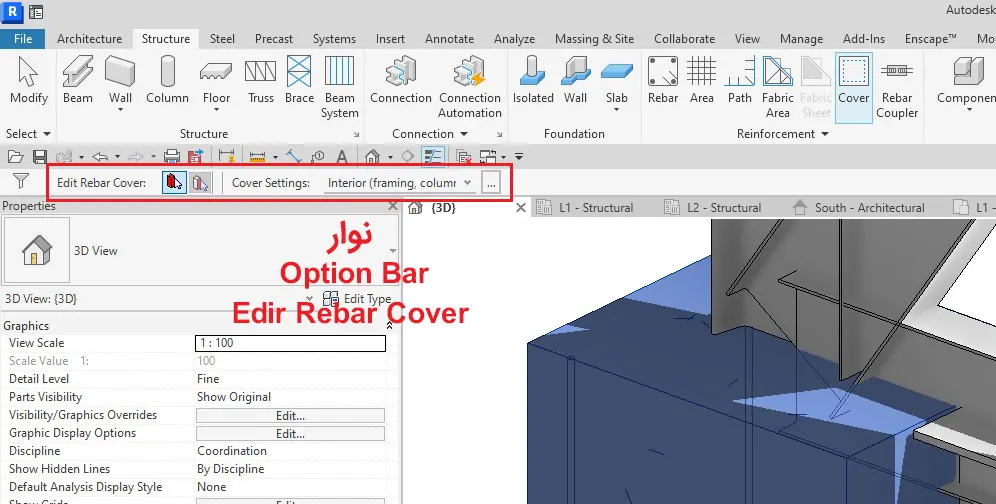Viewport: 996px width, 504px height.
Task: Open the Rebar Coupler tool
Action: tap(896, 88)
